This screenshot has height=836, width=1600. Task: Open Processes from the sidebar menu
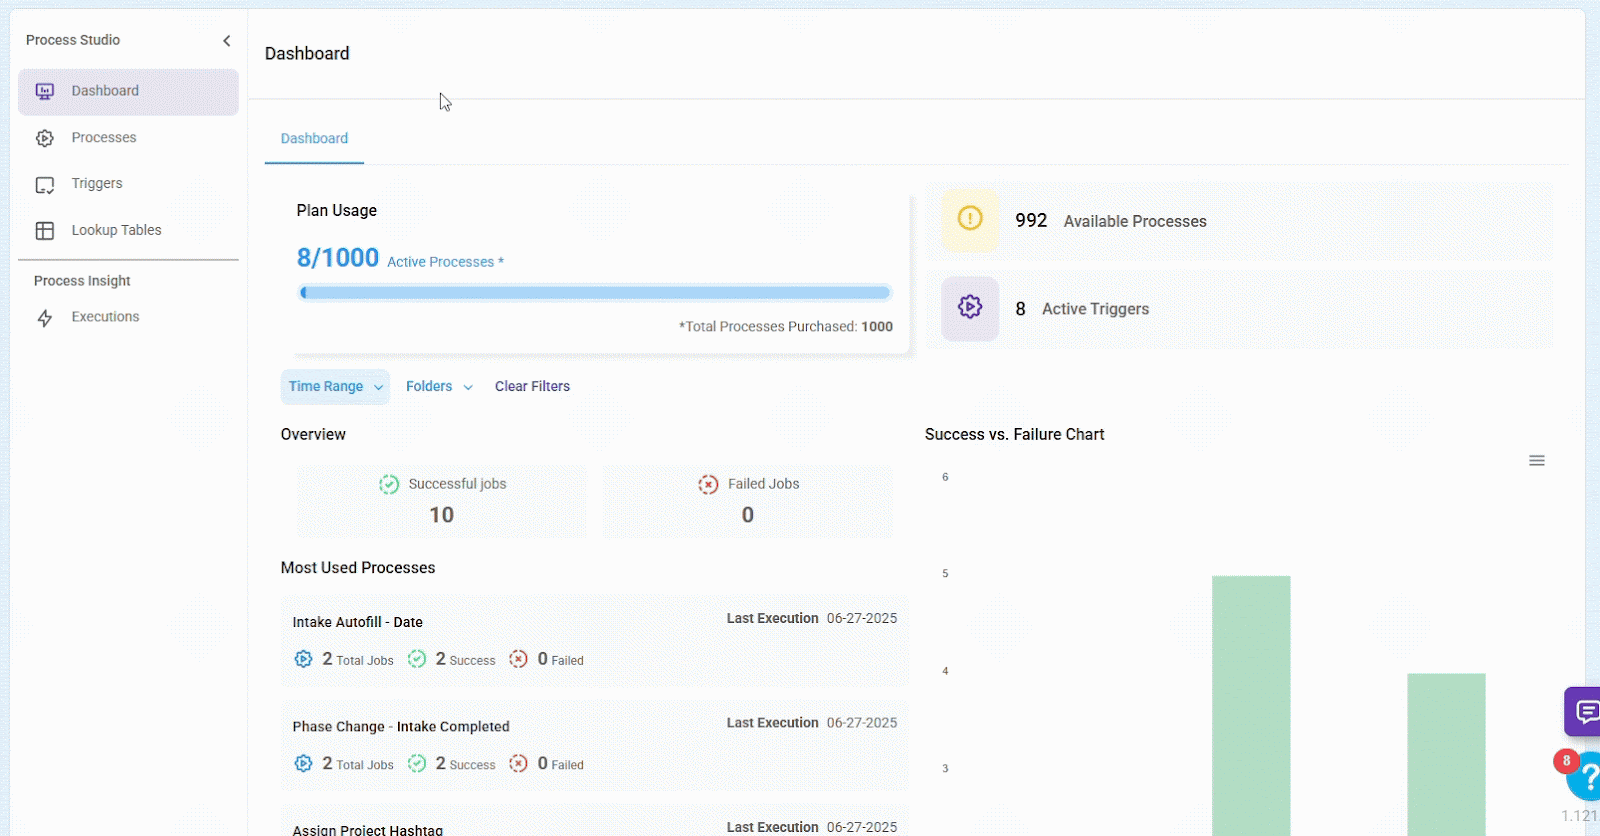104,138
